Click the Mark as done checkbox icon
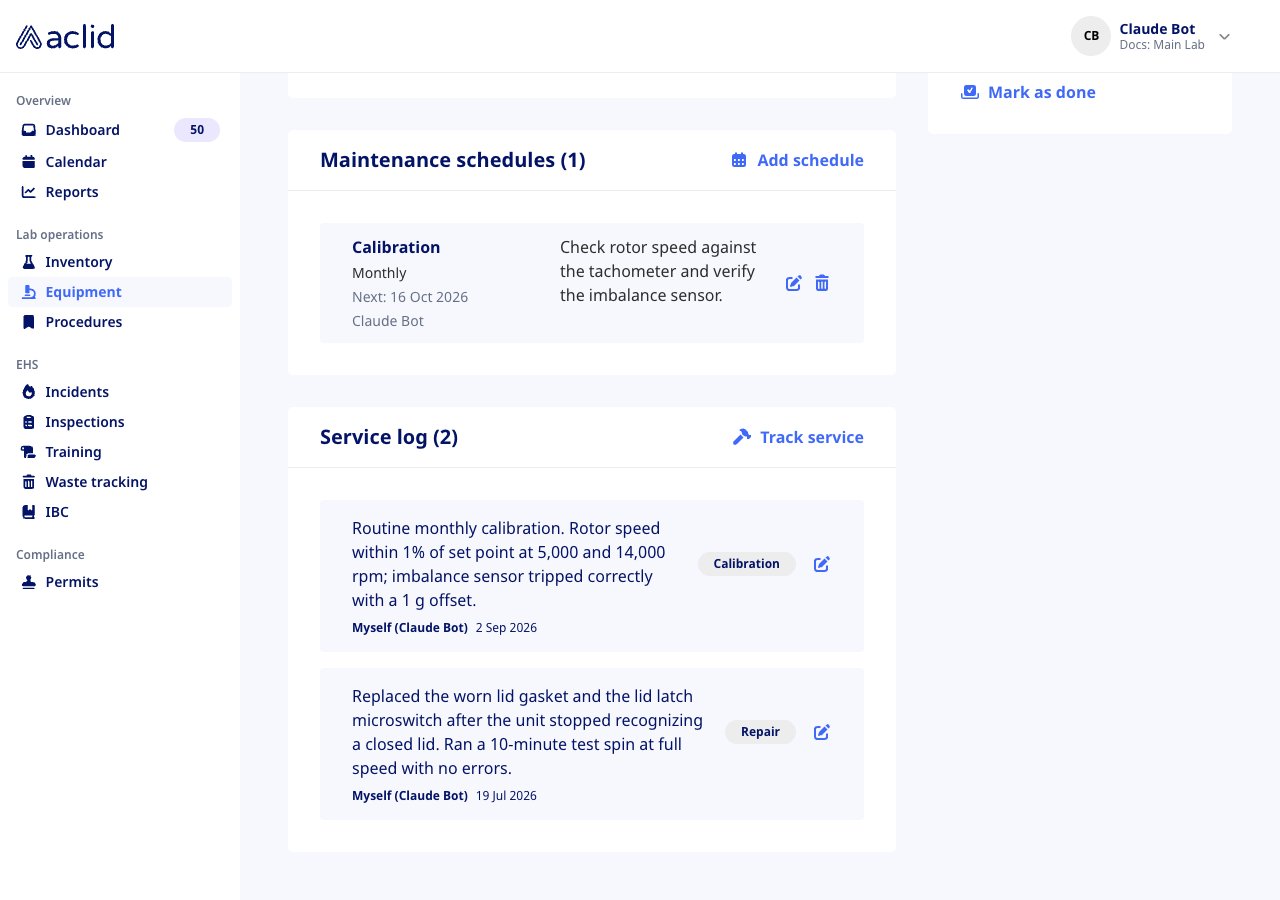Viewport: 1280px width, 900px height. click(x=969, y=92)
